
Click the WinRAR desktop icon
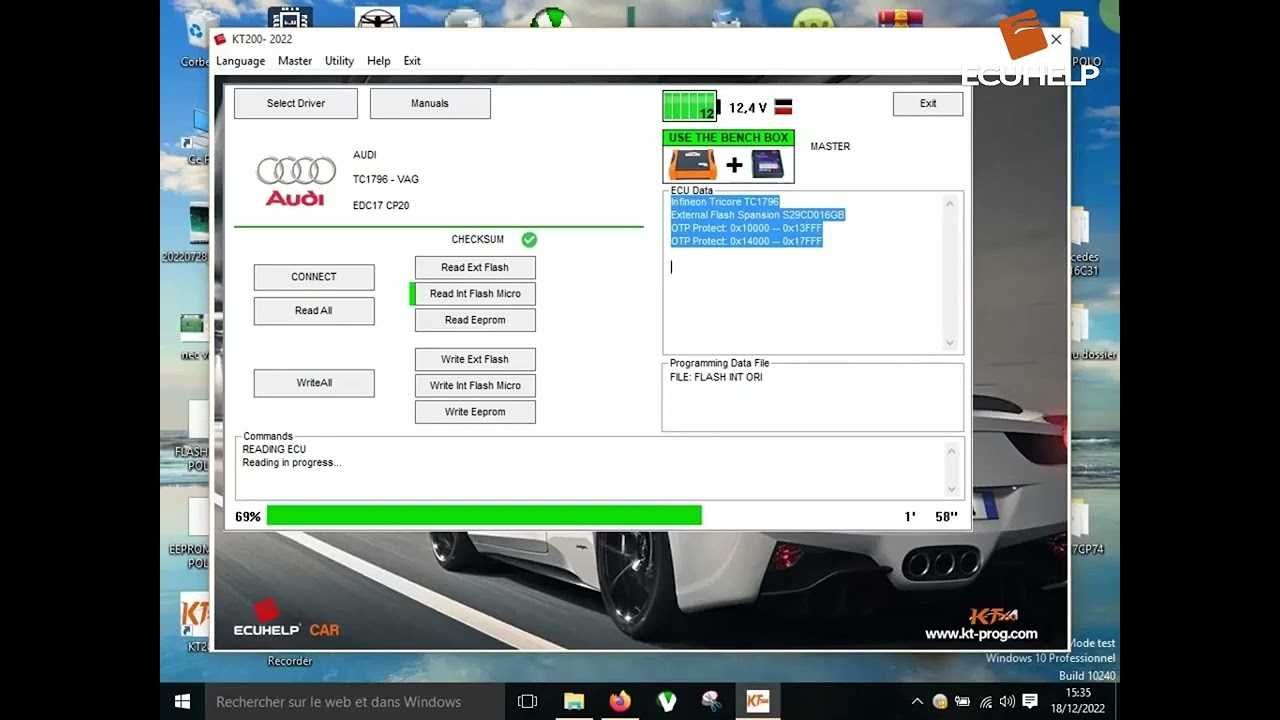click(x=900, y=18)
